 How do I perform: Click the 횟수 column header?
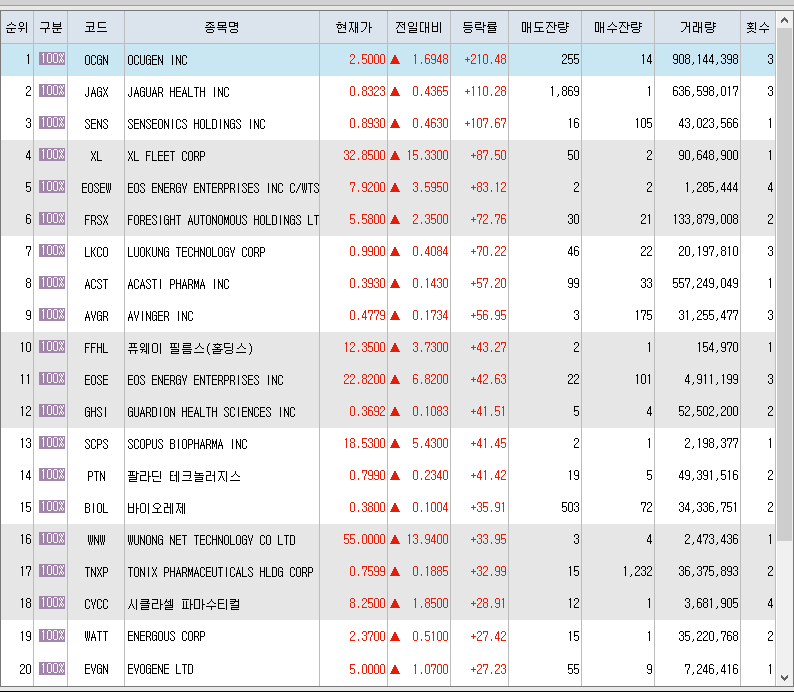click(758, 27)
